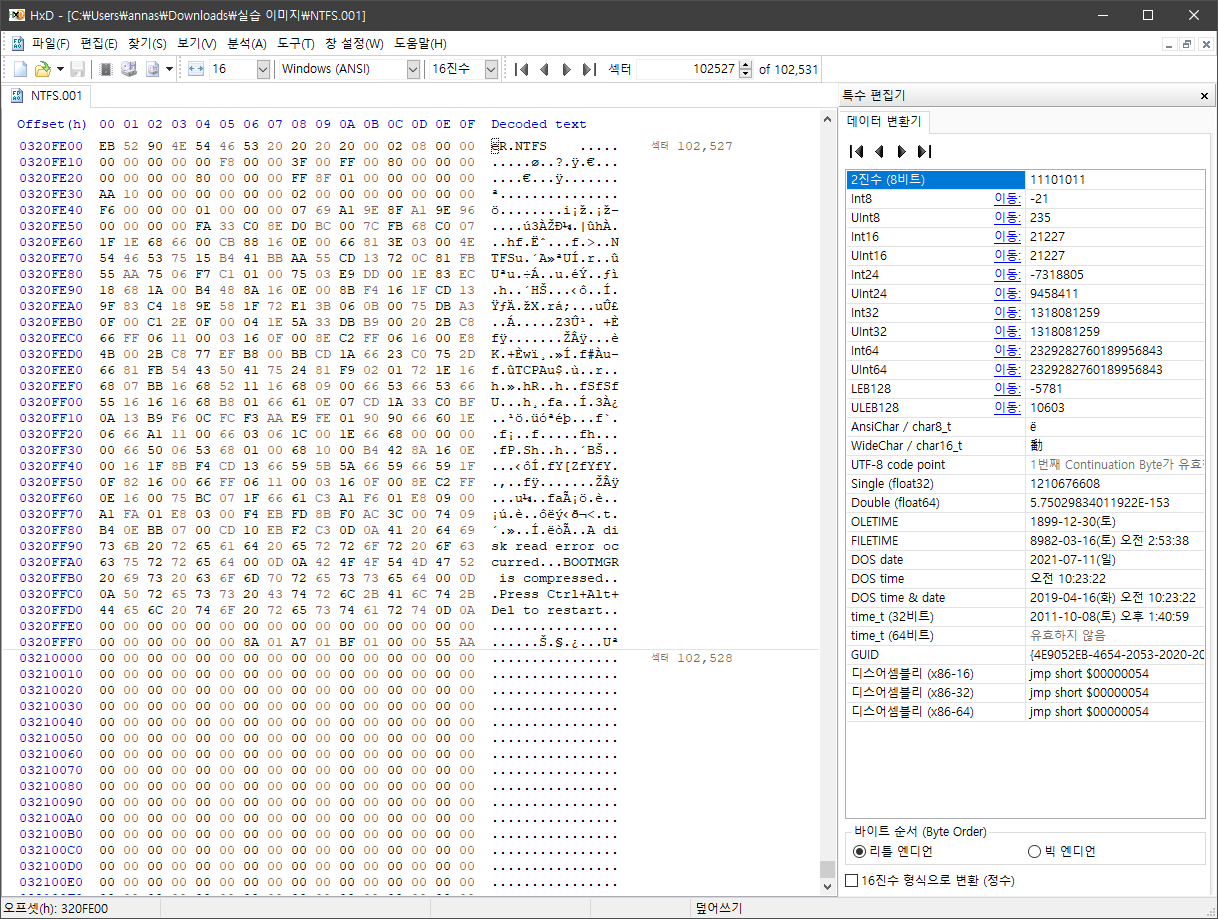Screen dimensions: 1218x919
Task: Click the Open file folder icon
Action: (x=42, y=69)
